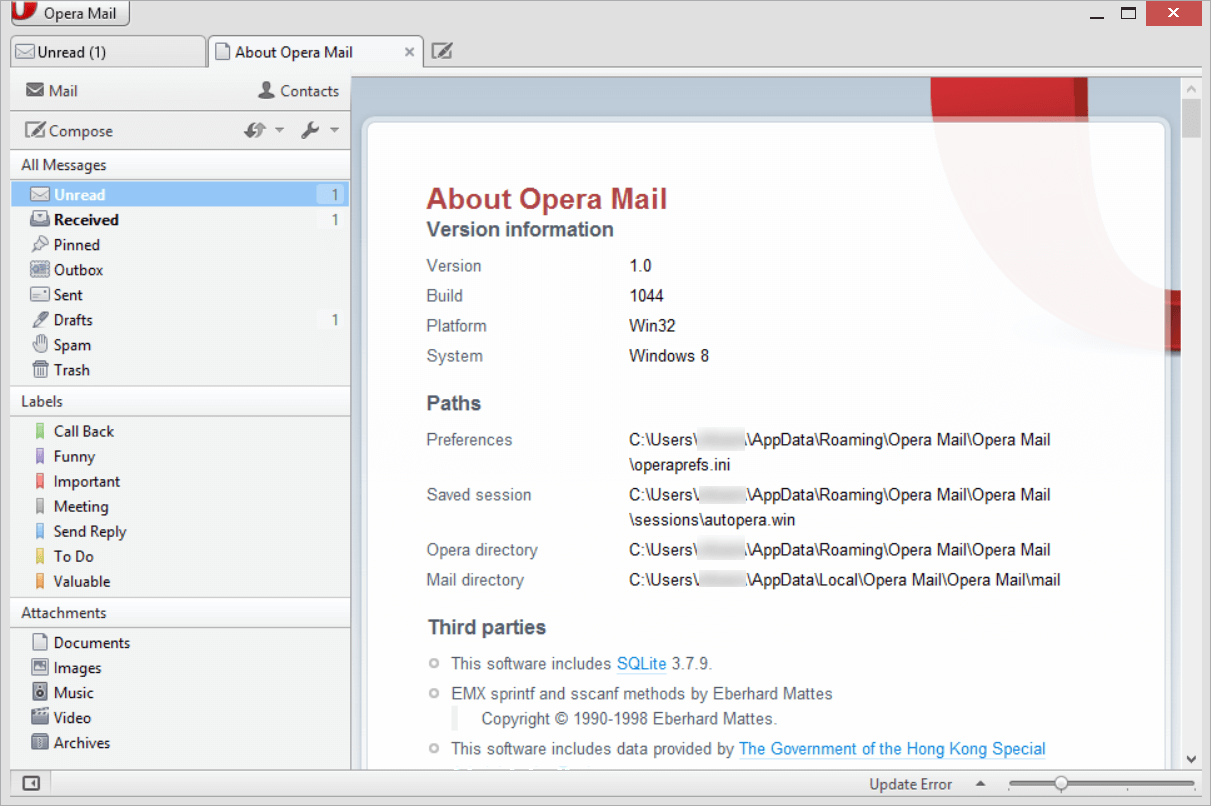The width and height of the screenshot is (1211, 806).
Task: Click the Pinned pushpin icon
Action: (x=40, y=245)
